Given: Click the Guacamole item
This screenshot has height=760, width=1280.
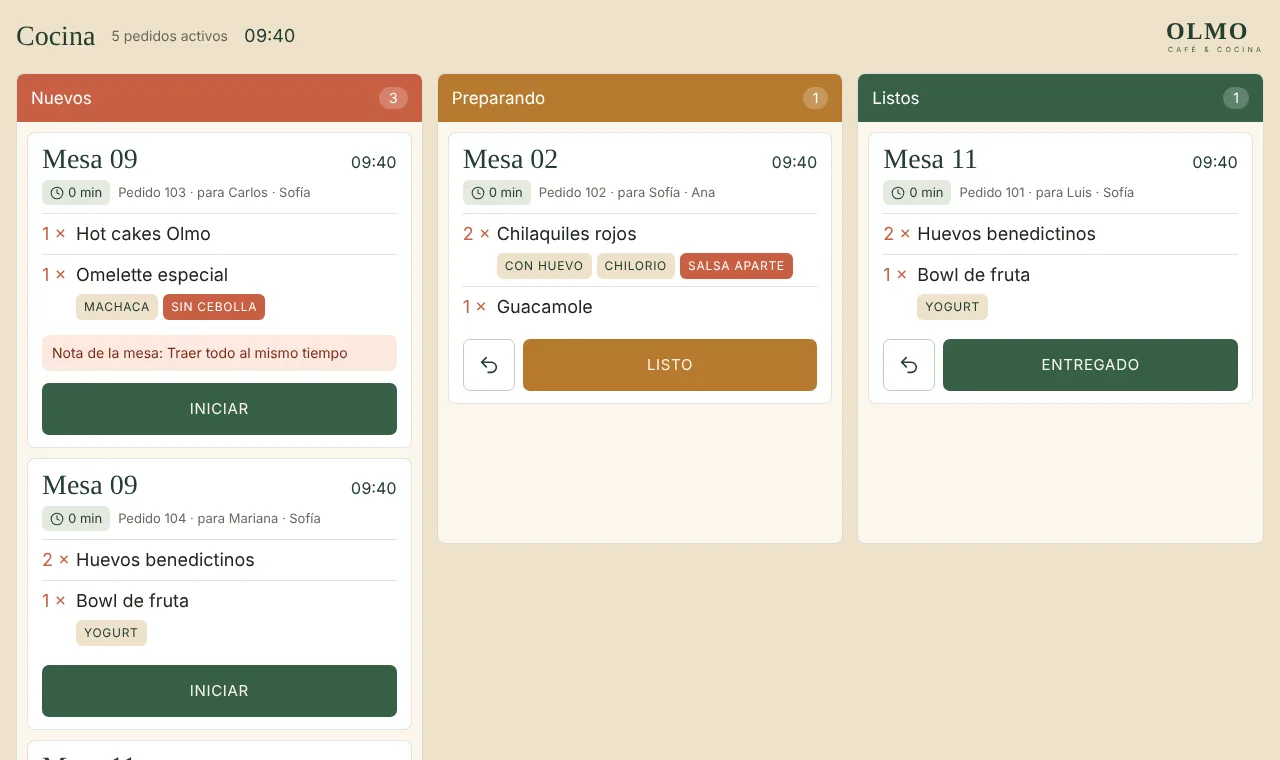Looking at the screenshot, I should point(545,307).
